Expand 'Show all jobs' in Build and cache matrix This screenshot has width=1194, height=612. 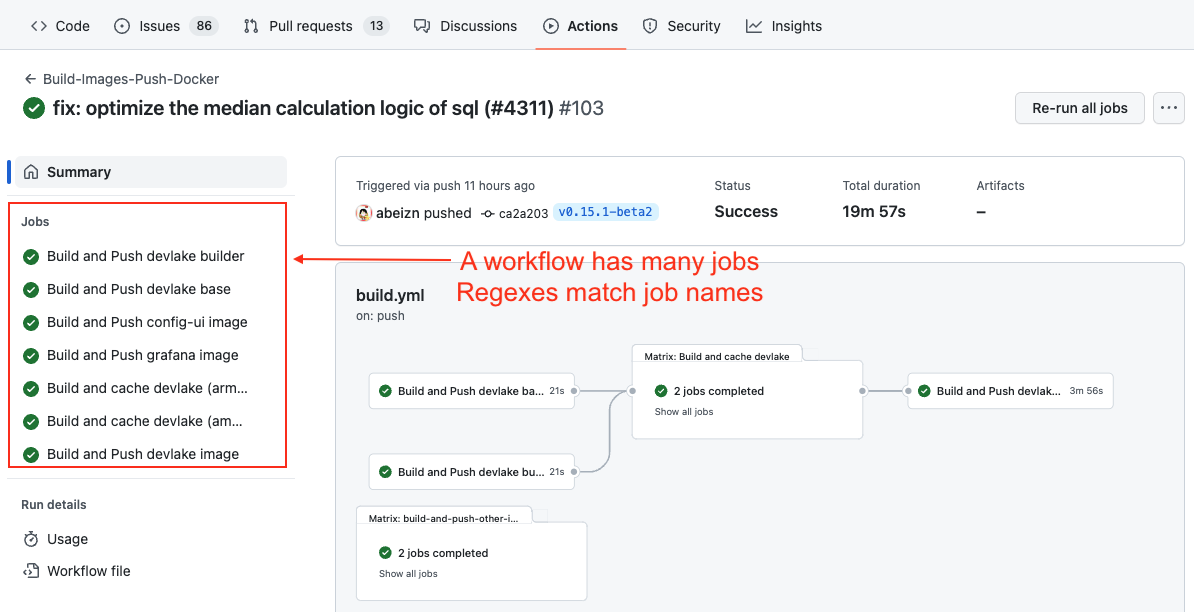click(x=684, y=412)
